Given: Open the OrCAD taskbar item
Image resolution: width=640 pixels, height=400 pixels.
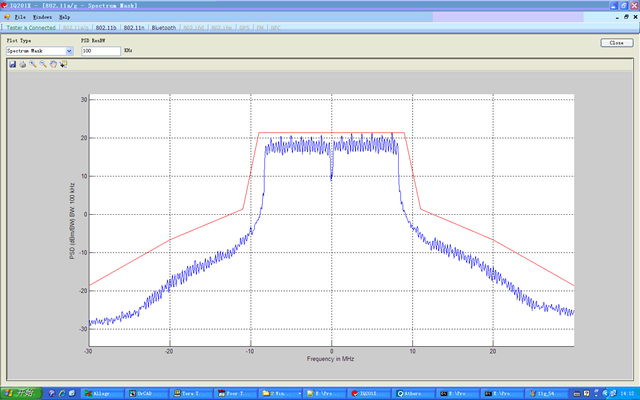Looking at the screenshot, I should (147, 393).
